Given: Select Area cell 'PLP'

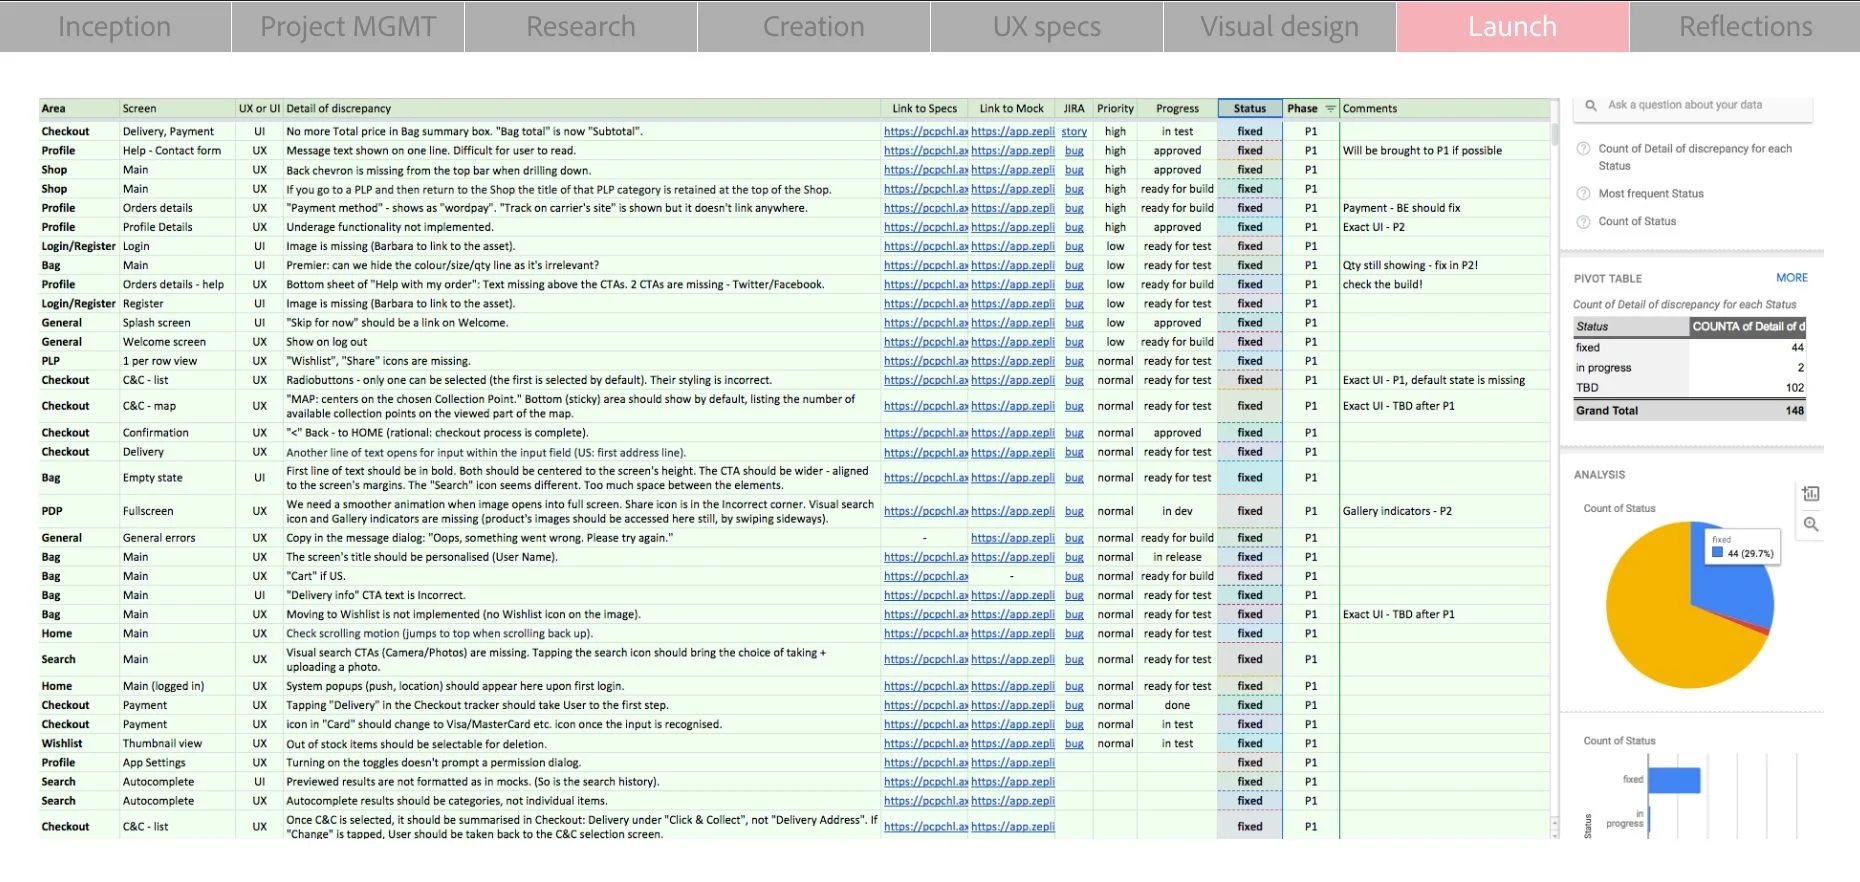Looking at the screenshot, I should (x=79, y=361).
